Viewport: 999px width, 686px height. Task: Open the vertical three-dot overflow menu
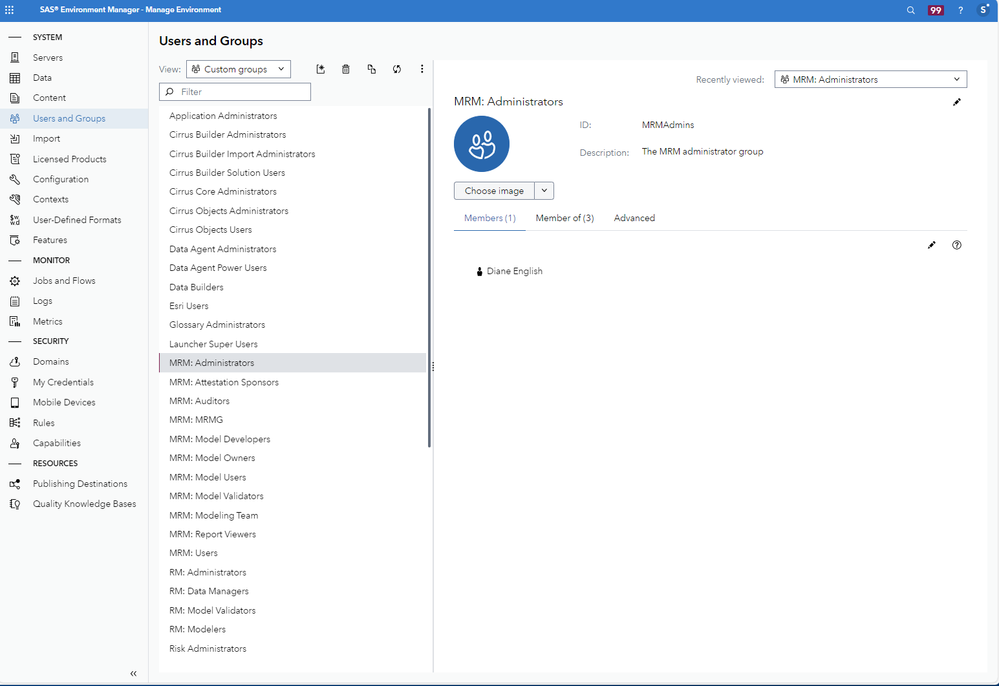point(422,69)
